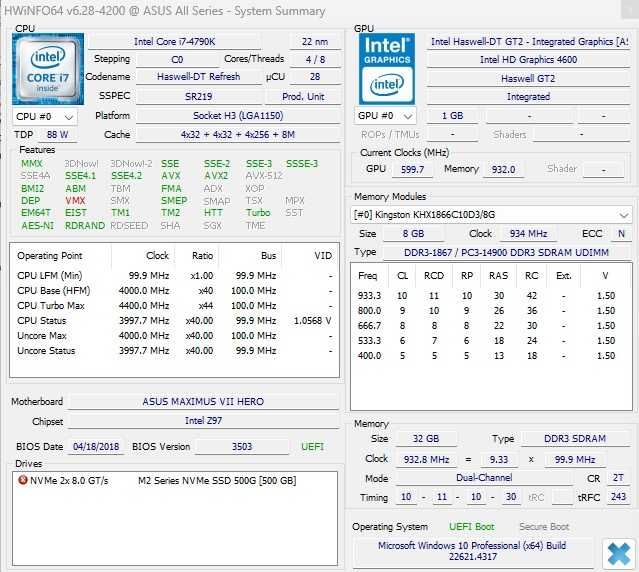Click the VMX feature flag

pos(75,201)
